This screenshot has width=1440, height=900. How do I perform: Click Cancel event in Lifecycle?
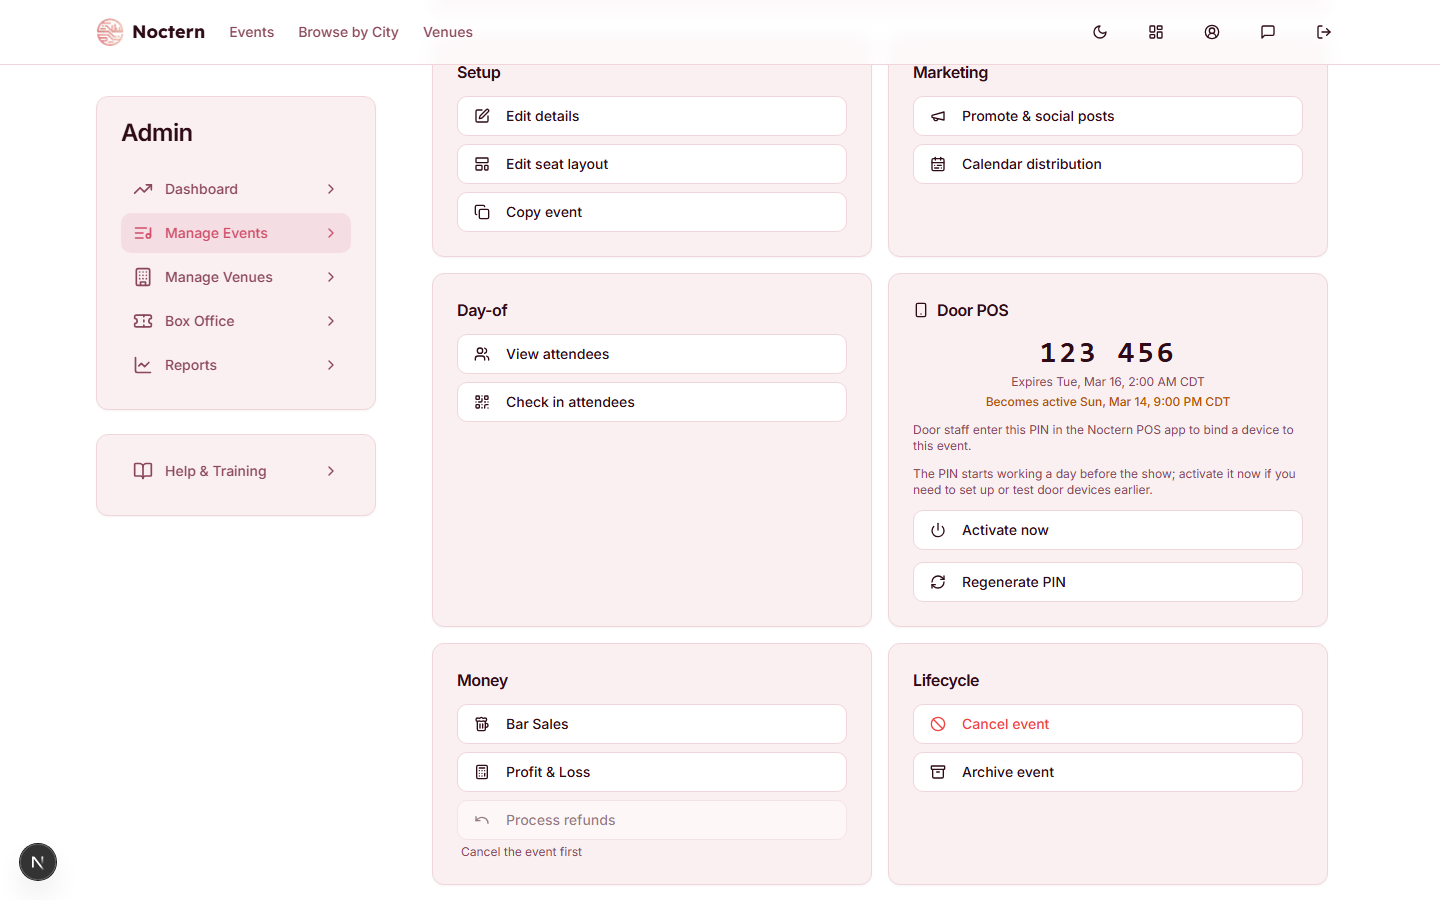[x=1108, y=724]
